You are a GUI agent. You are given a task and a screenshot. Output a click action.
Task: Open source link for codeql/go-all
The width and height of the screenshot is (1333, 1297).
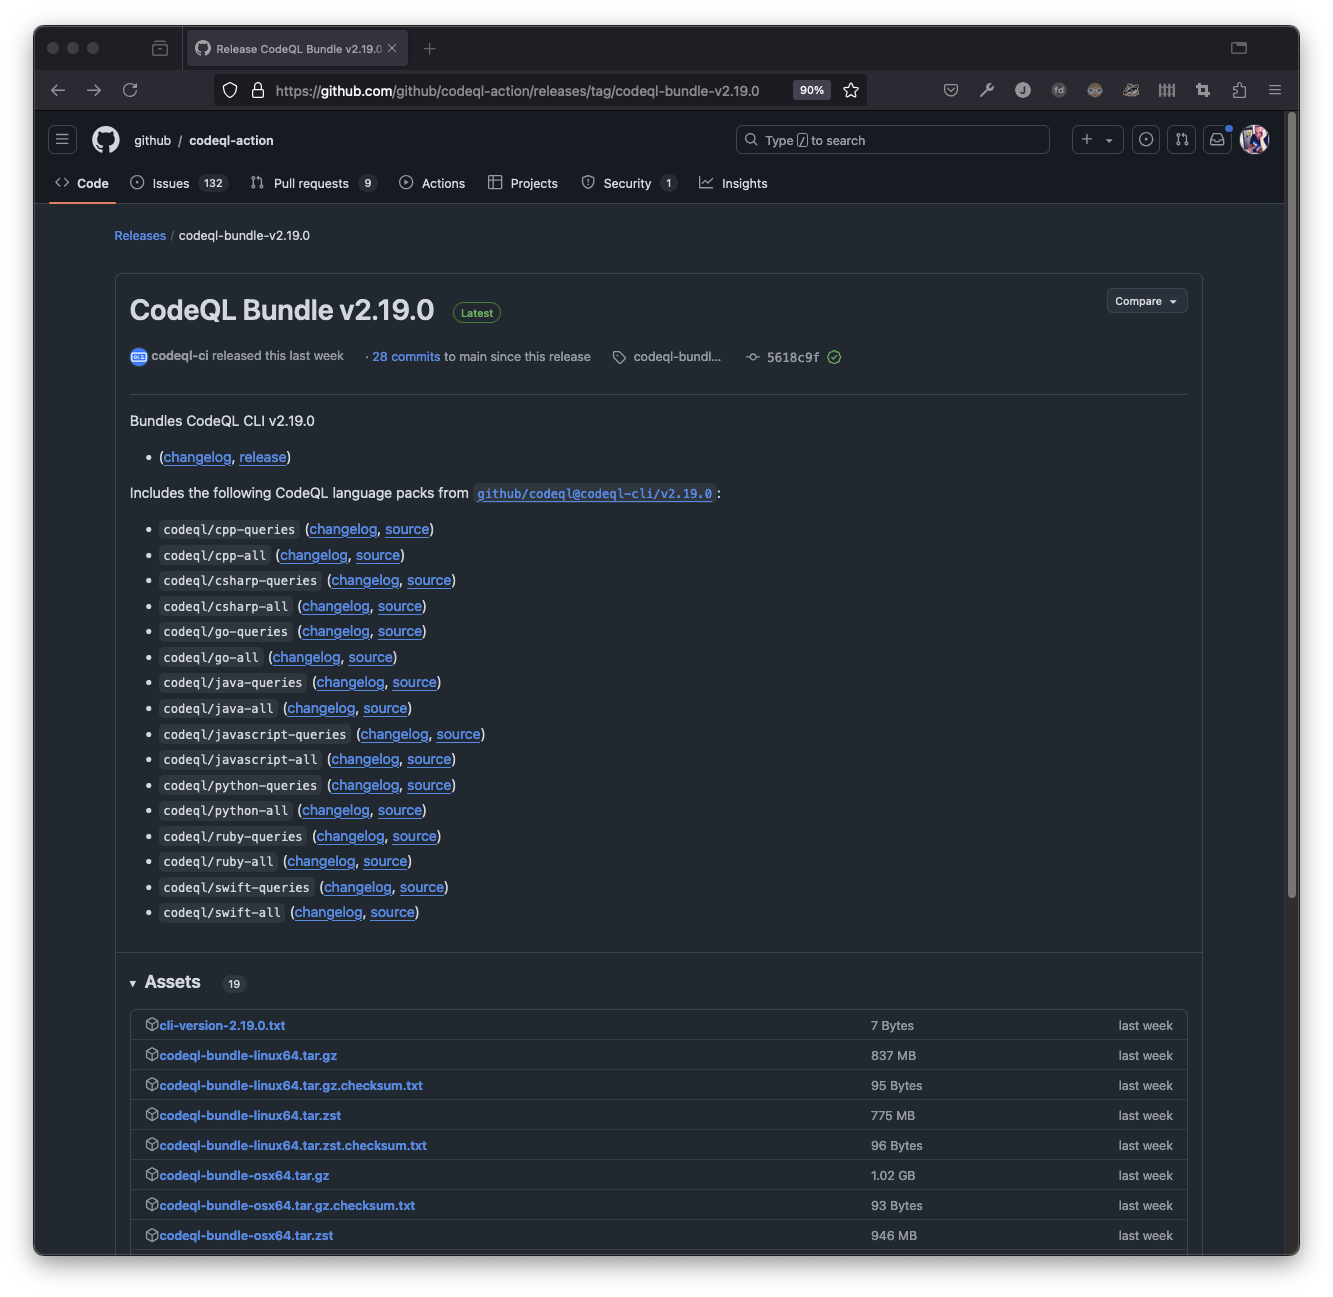coord(370,657)
